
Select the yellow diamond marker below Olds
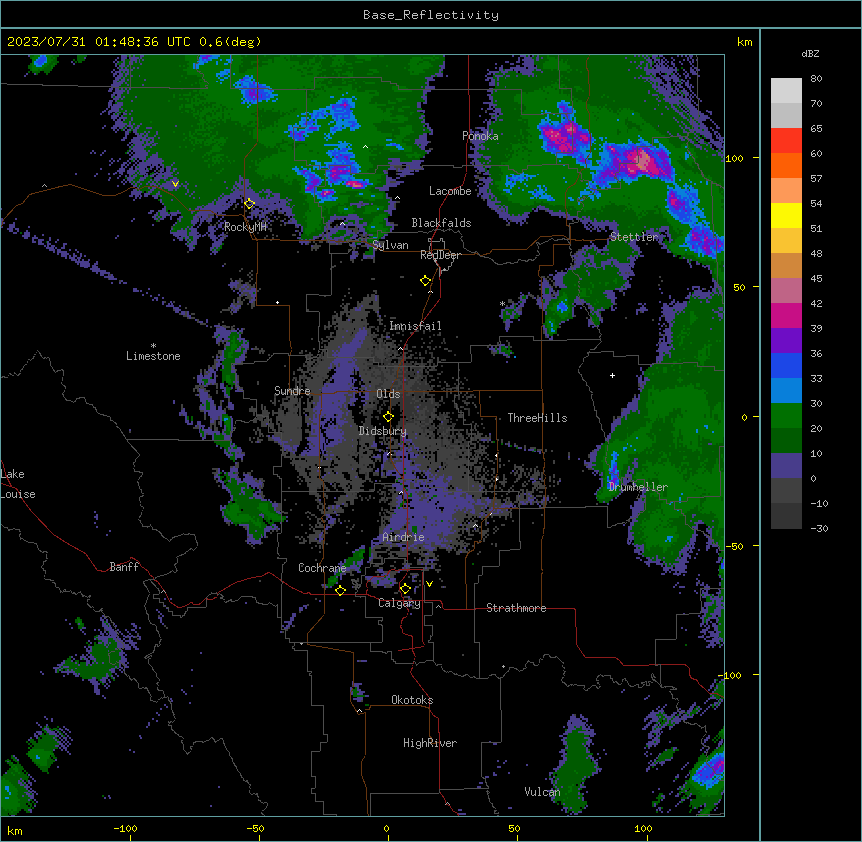tap(389, 417)
